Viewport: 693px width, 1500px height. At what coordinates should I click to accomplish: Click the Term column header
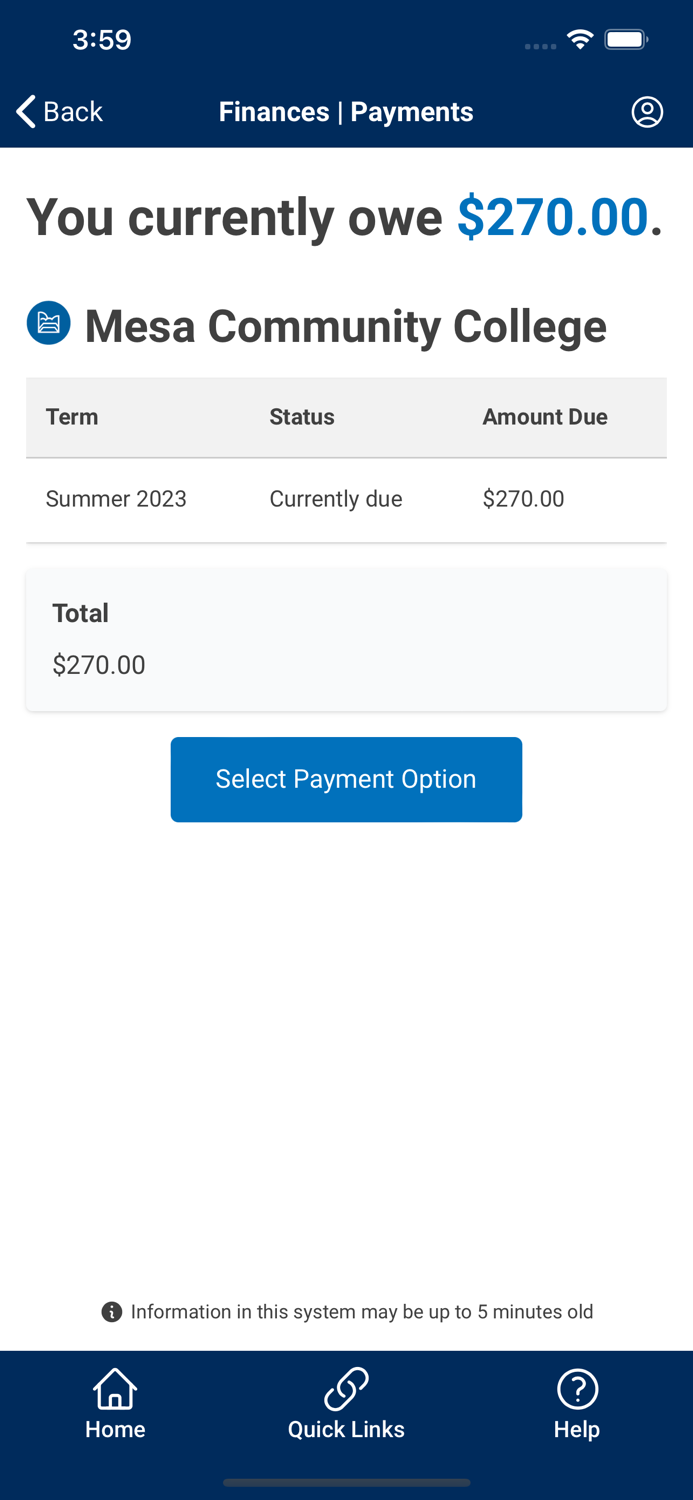72,417
